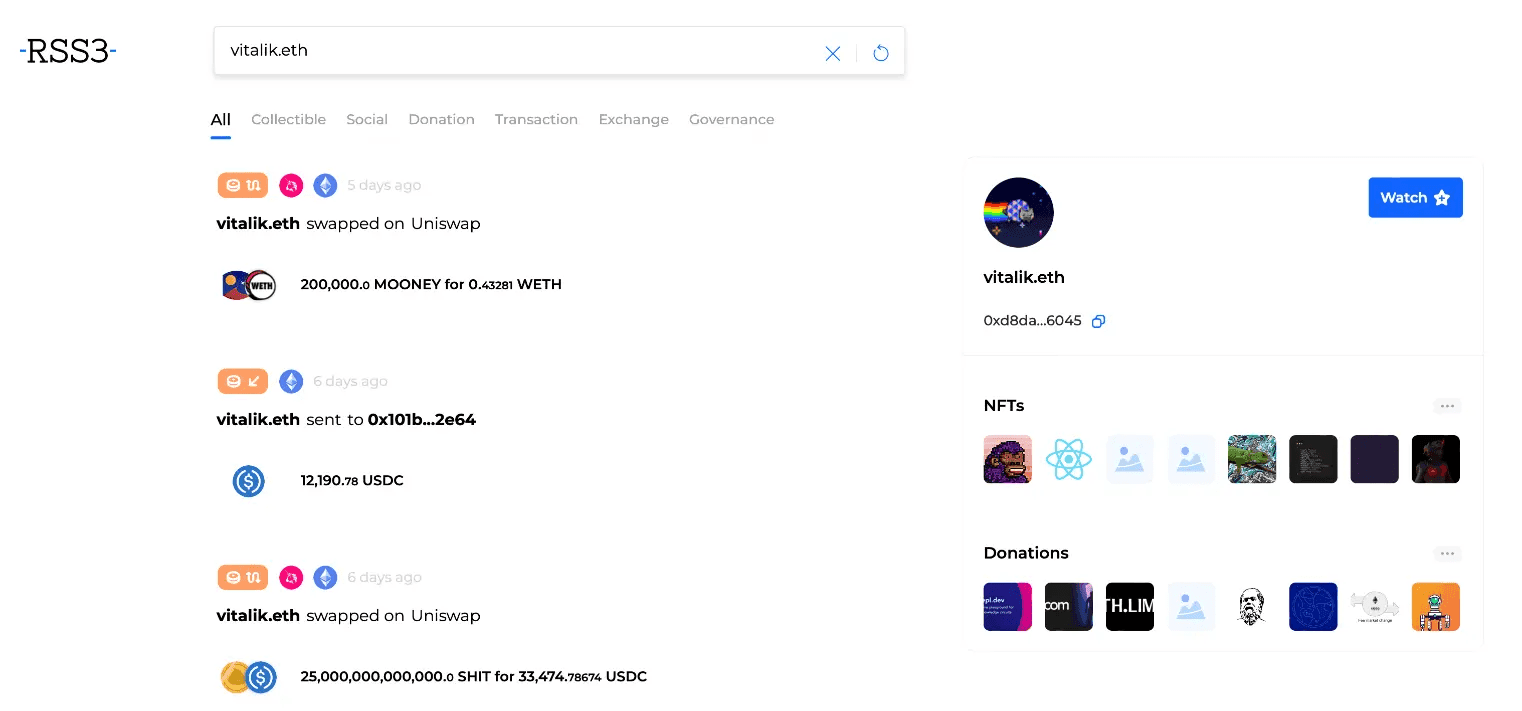Switch to the Collectible tab
Image resolution: width=1522 pixels, height=711 pixels.
289,119
